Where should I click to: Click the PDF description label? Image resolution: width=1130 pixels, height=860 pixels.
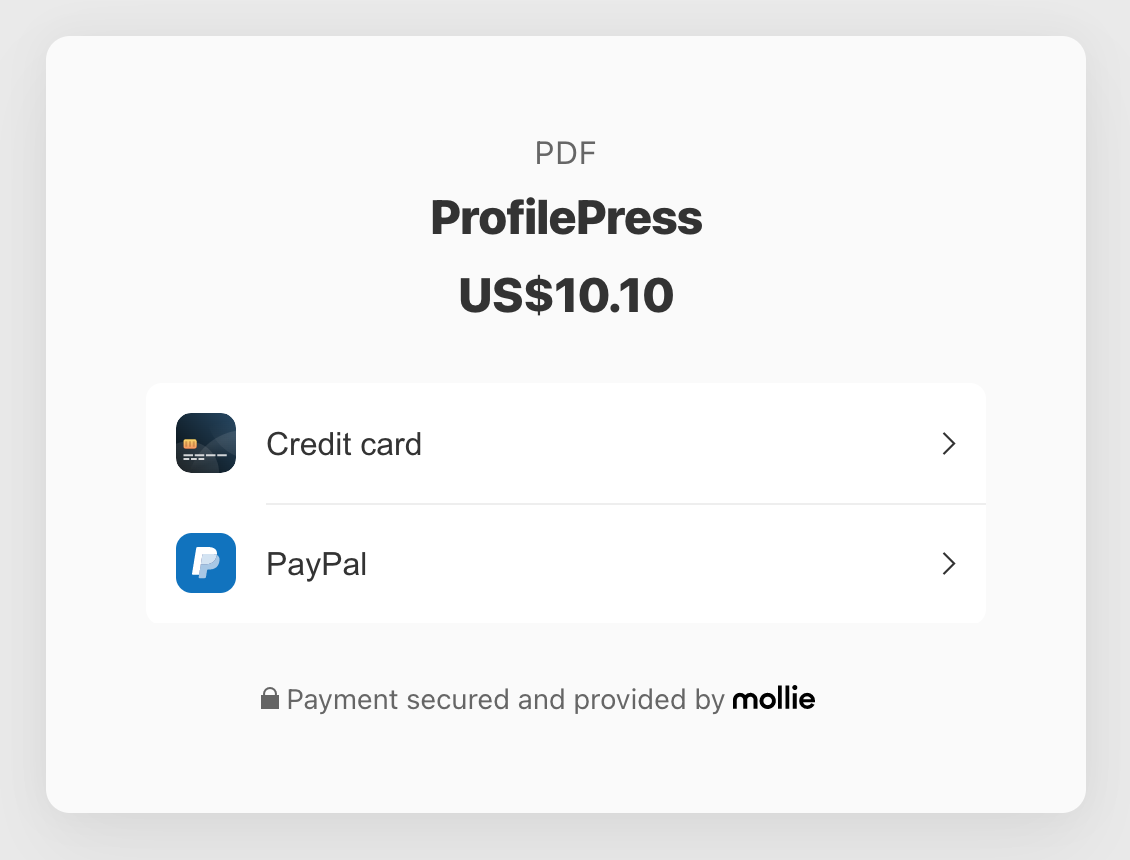(x=566, y=153)
